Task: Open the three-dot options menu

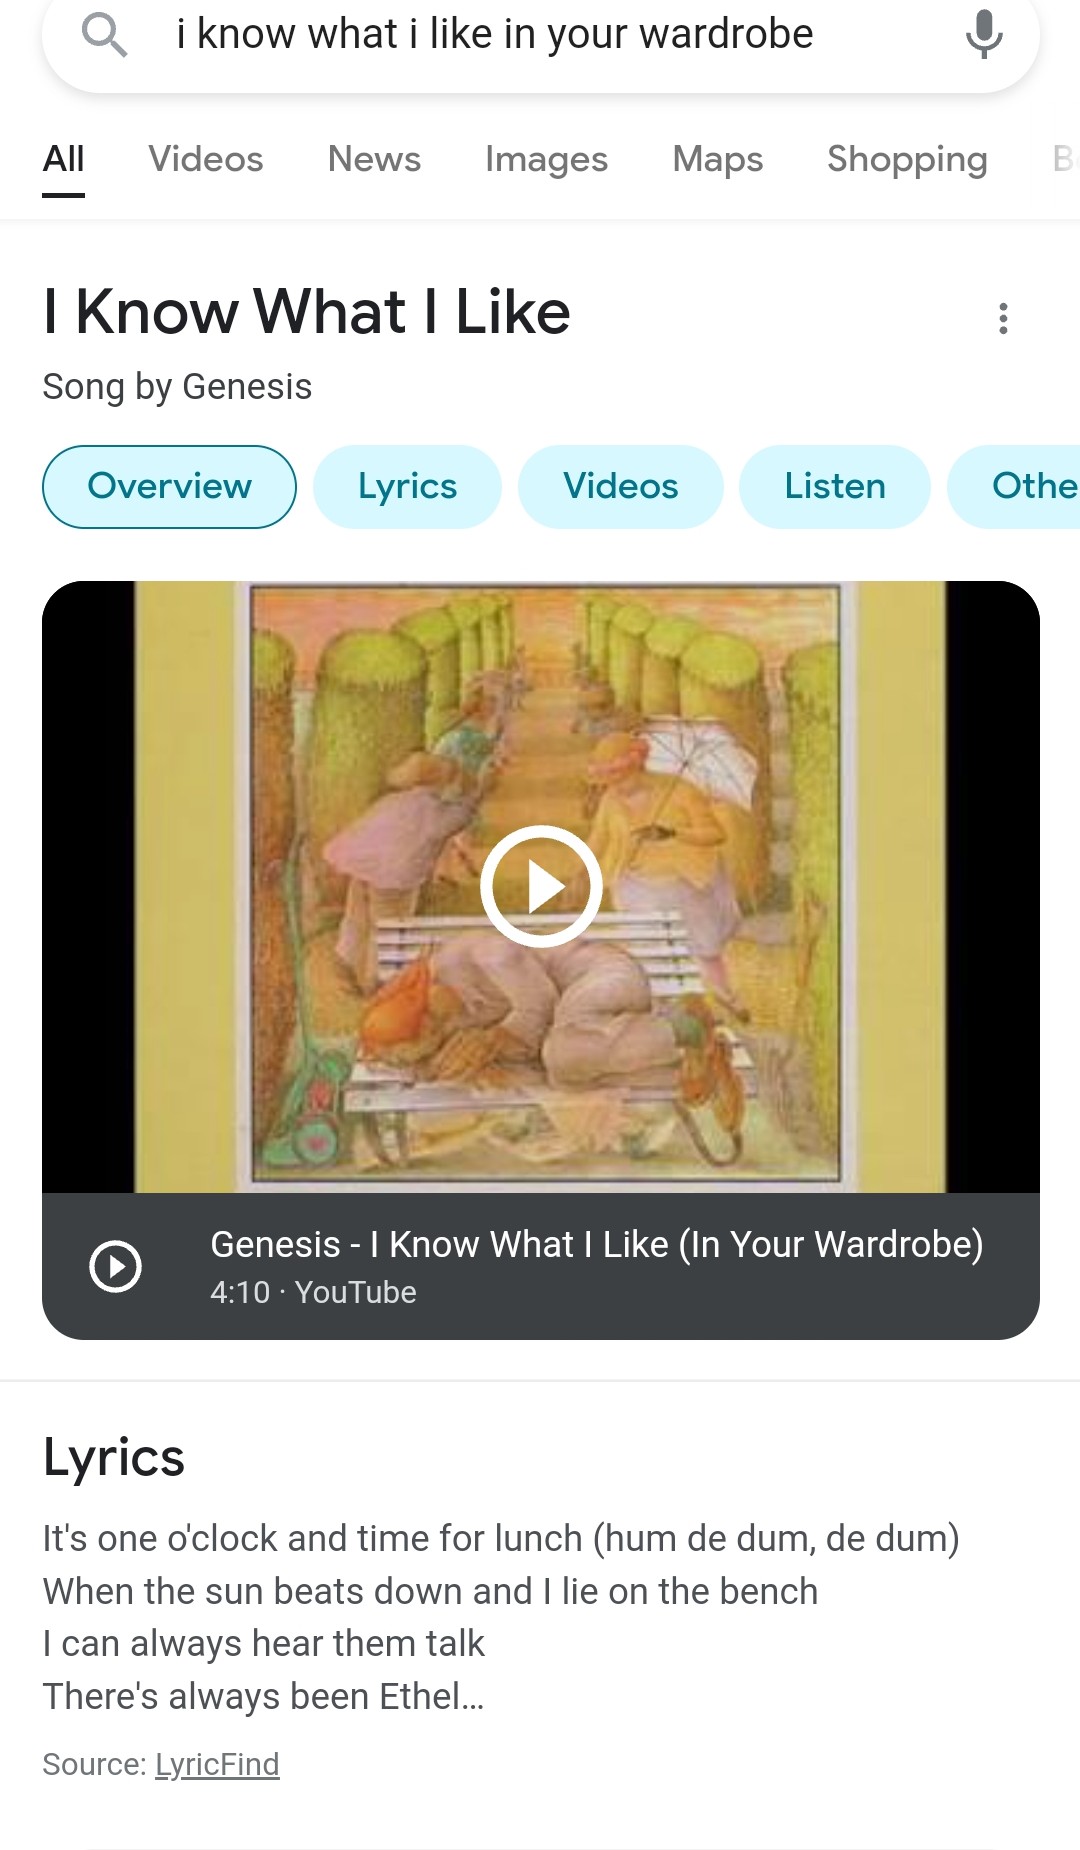Action: point(1003,318)
